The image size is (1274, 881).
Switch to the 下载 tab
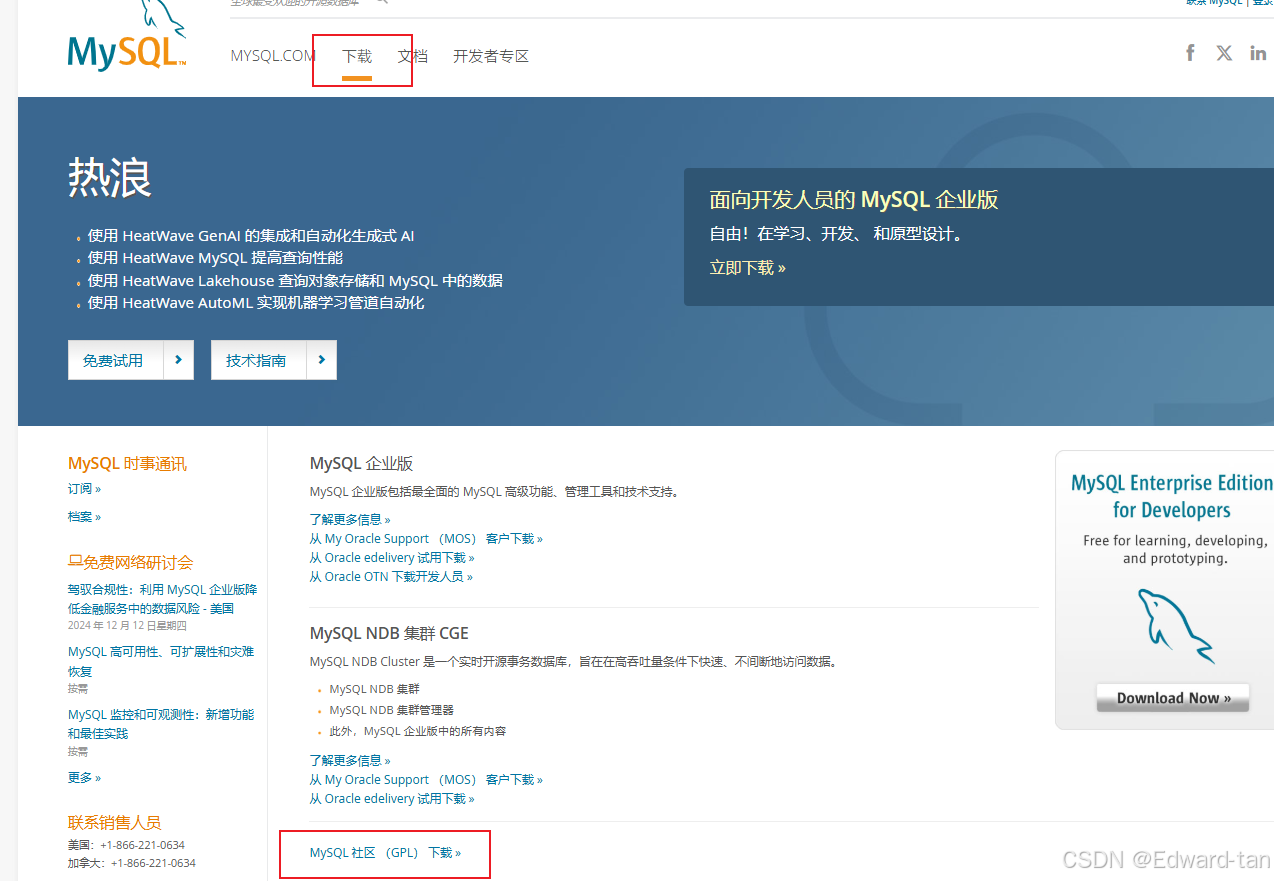(357, 56)
